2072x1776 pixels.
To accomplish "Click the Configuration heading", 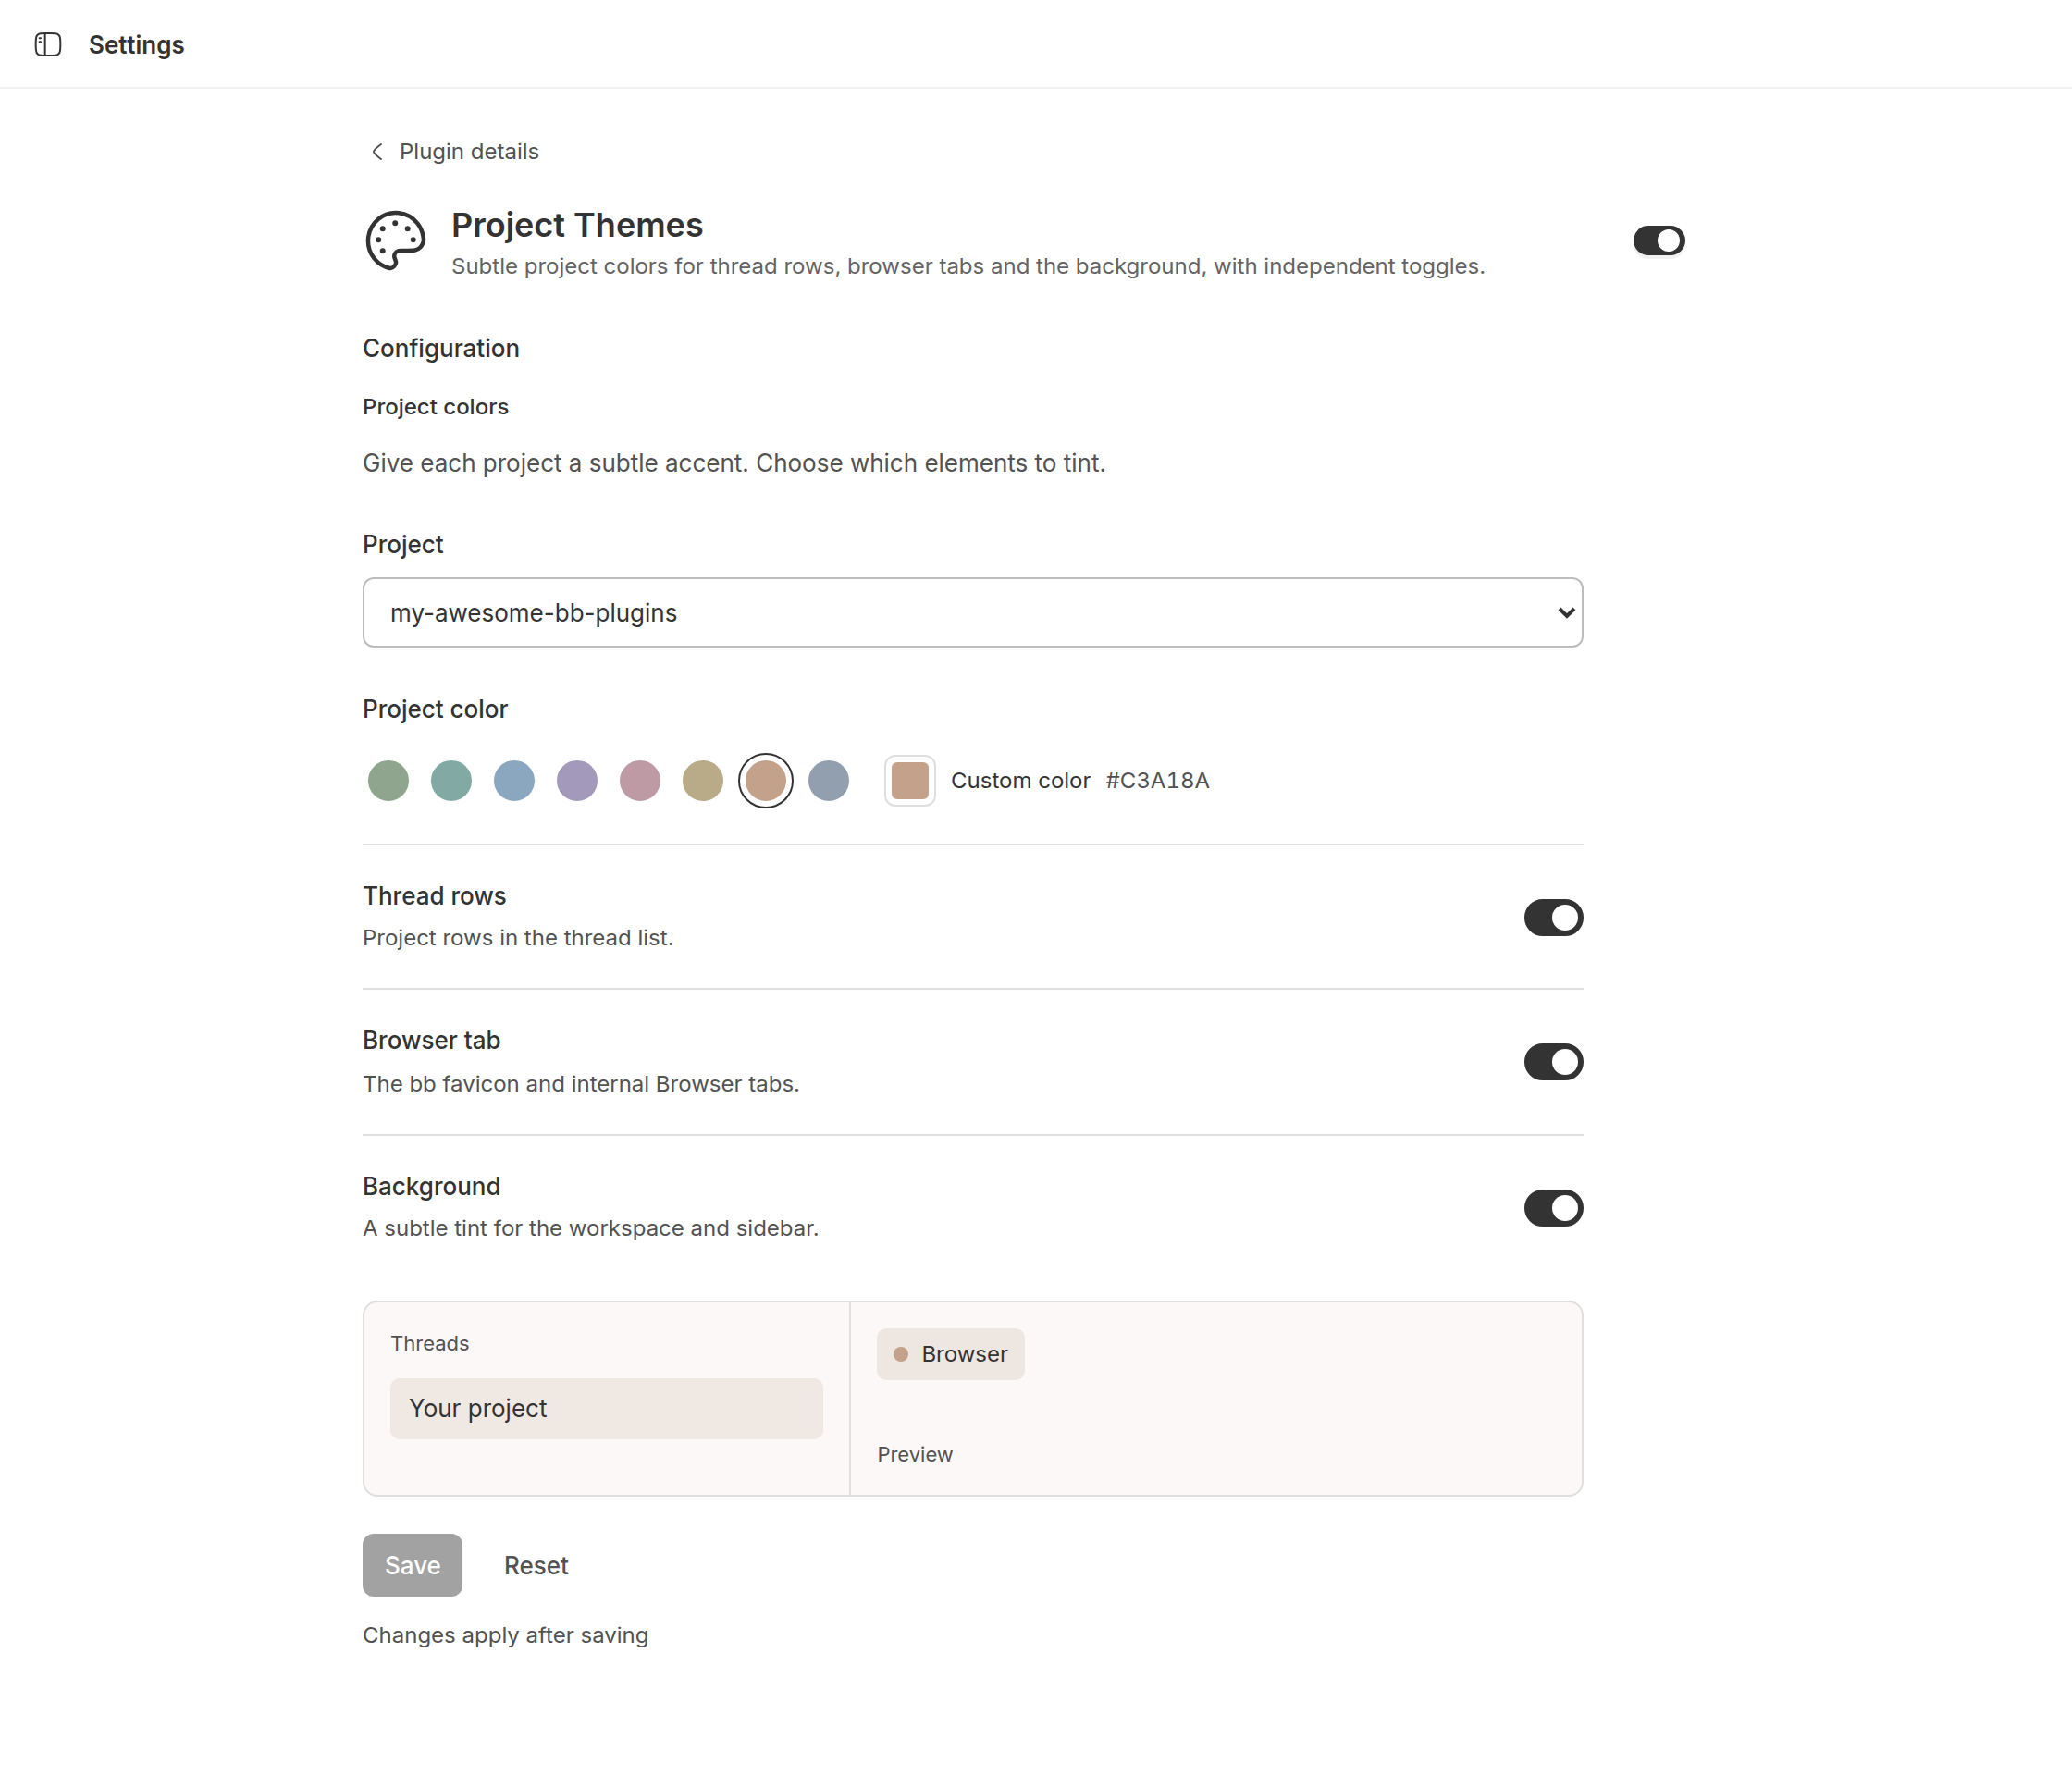I will (x=441, y=348).
